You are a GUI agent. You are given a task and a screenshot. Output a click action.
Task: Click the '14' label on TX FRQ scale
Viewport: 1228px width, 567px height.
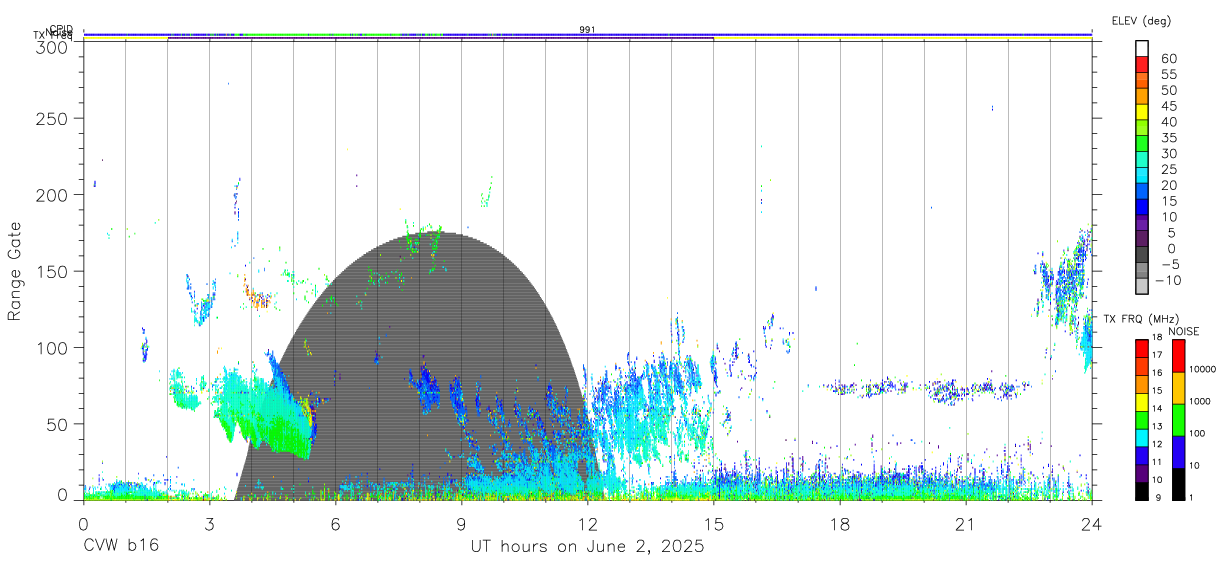point(1157,408)
